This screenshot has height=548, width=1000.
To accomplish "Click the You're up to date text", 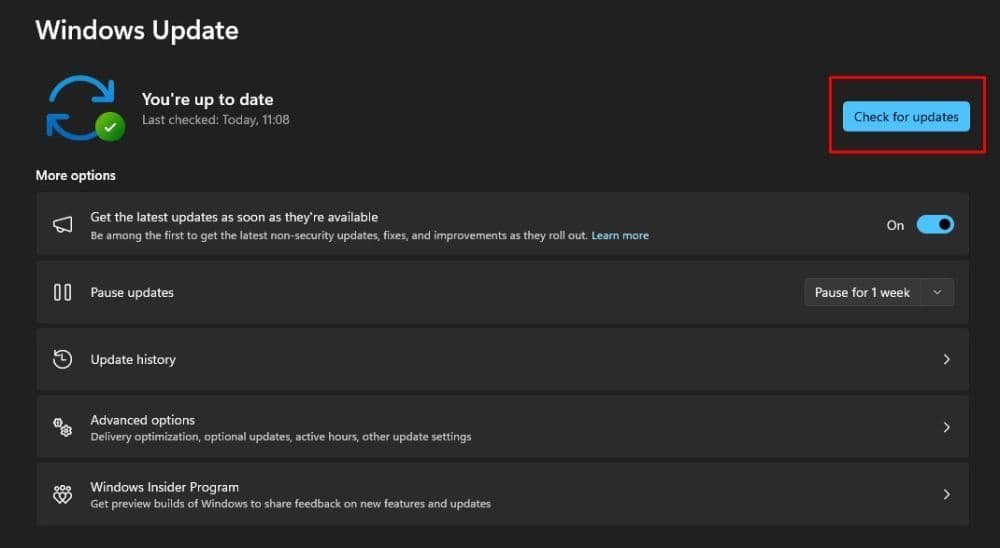I will pyautogui.click(x=207, y=100).
